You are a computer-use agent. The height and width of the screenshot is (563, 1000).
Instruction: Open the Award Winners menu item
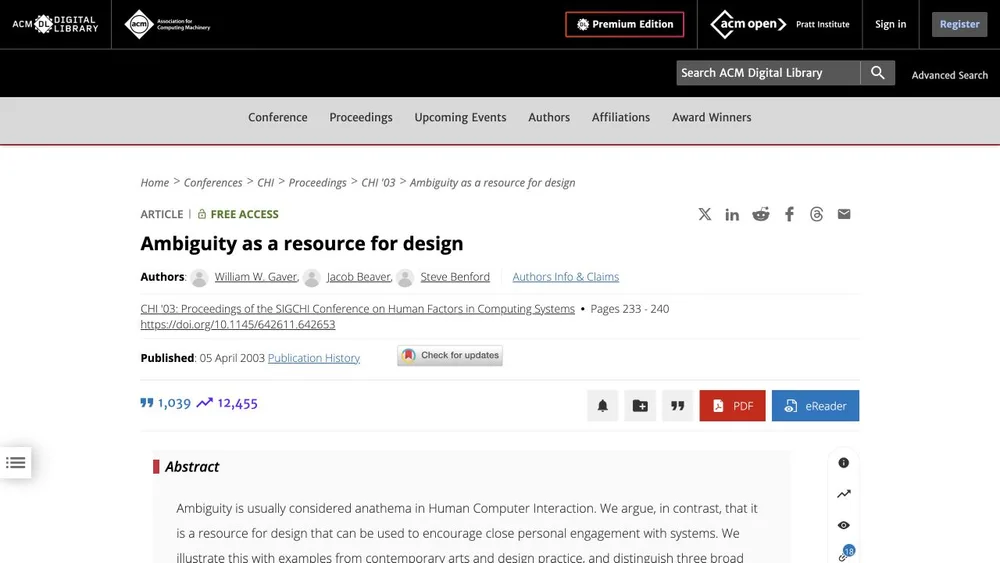click(712, 117)
